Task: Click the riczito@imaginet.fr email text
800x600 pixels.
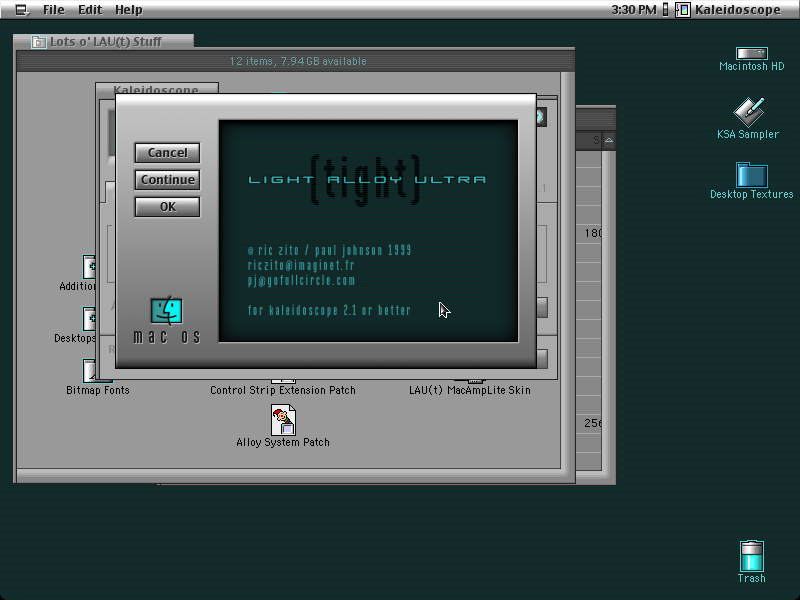Action: coord(301,265)
